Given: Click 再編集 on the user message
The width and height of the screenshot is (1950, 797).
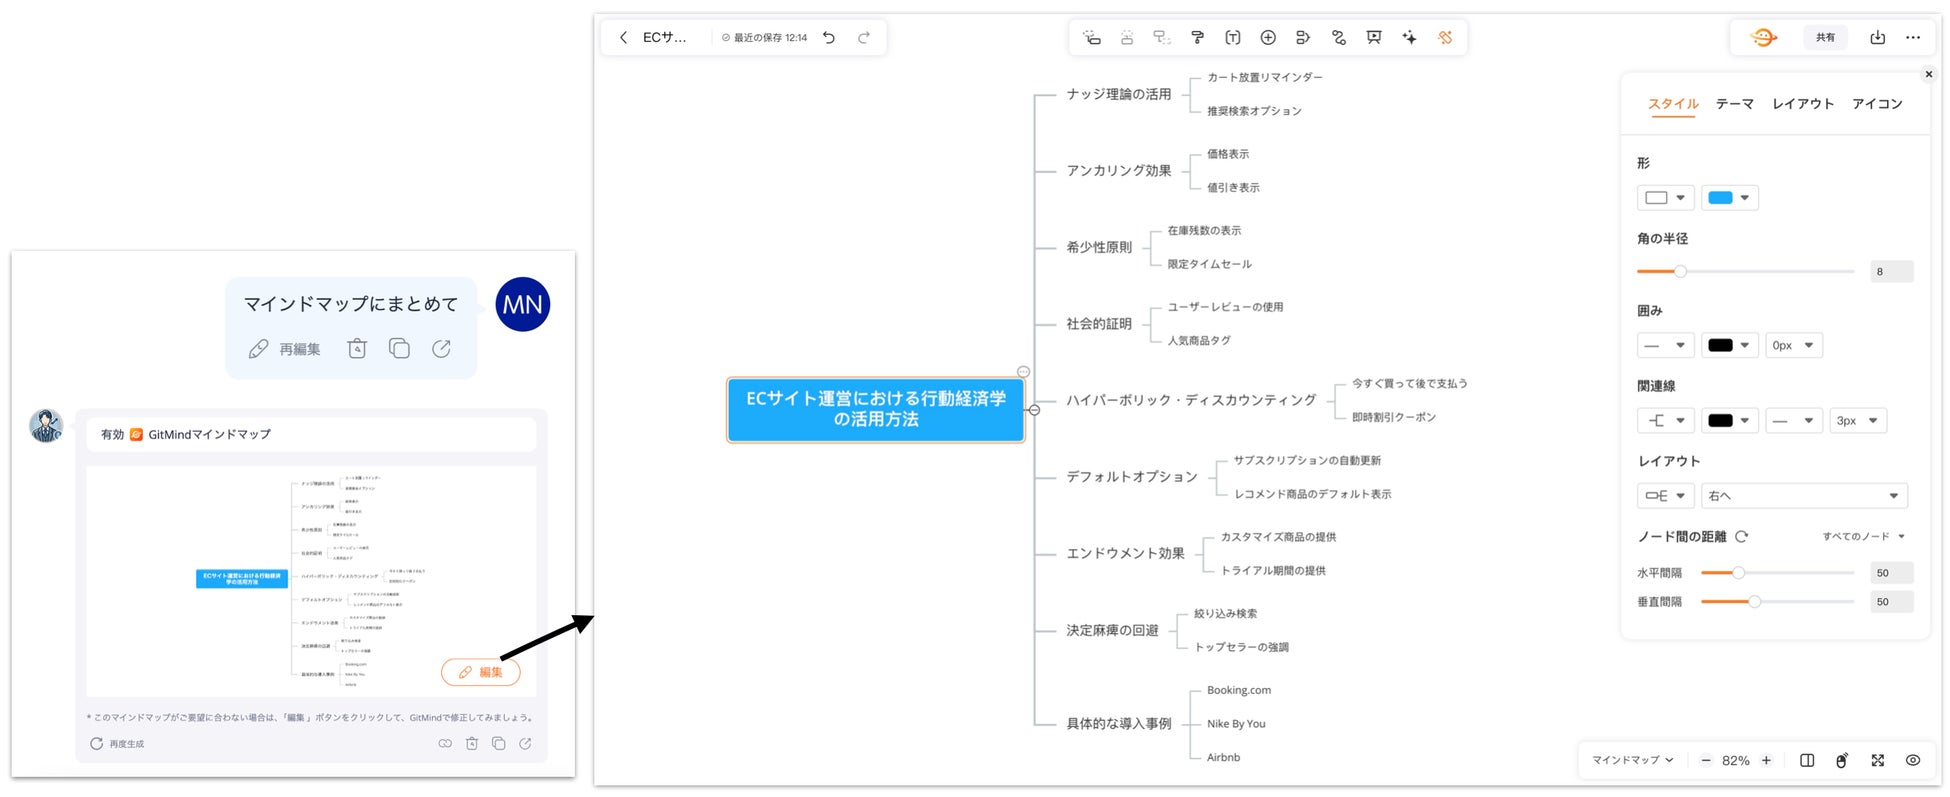Looking at the screenshot, I should tap(285, 349).
